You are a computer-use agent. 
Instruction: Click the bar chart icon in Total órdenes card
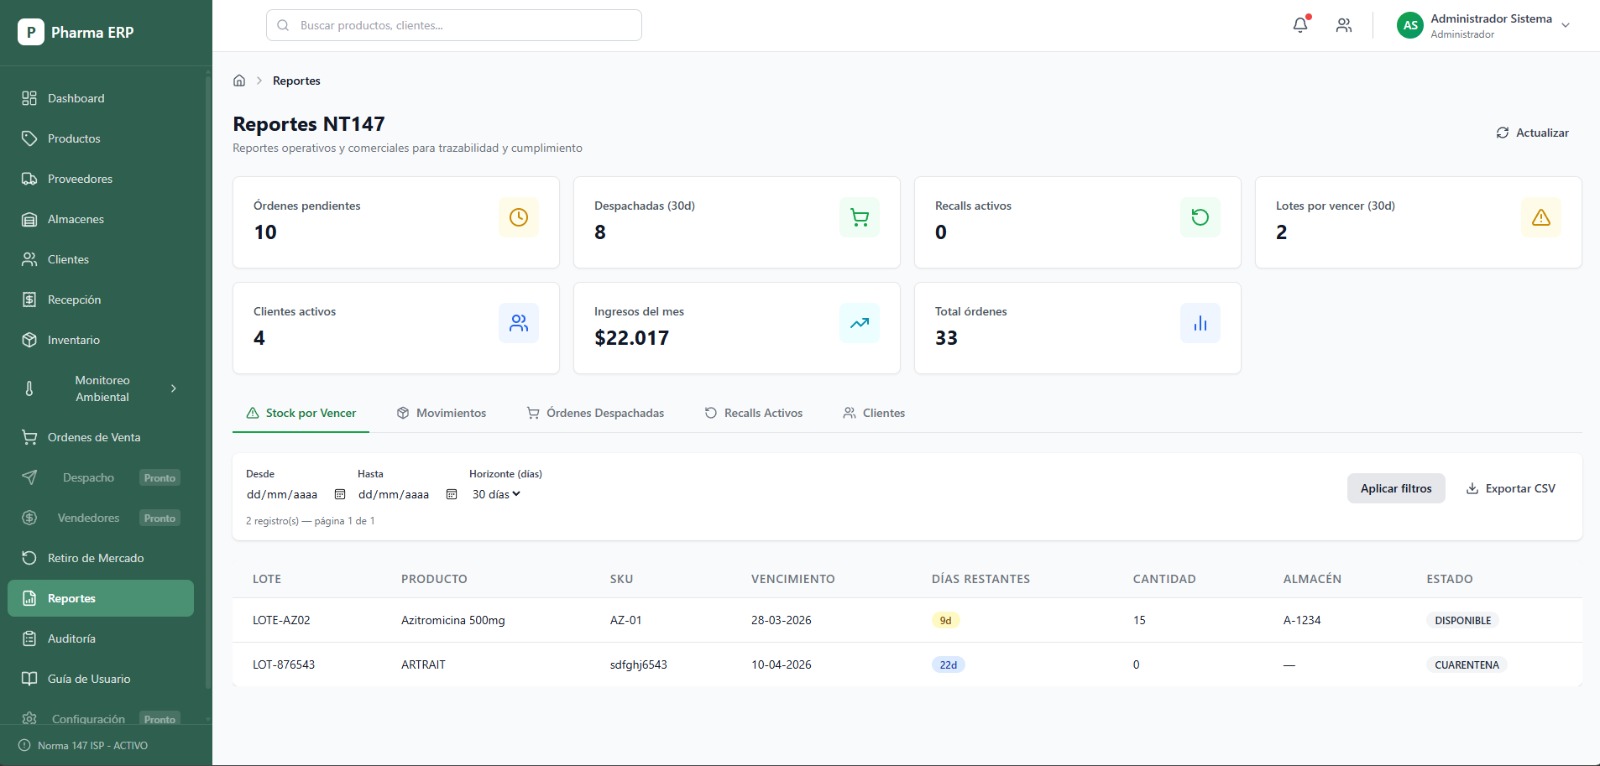click(x=1200, y=323)
